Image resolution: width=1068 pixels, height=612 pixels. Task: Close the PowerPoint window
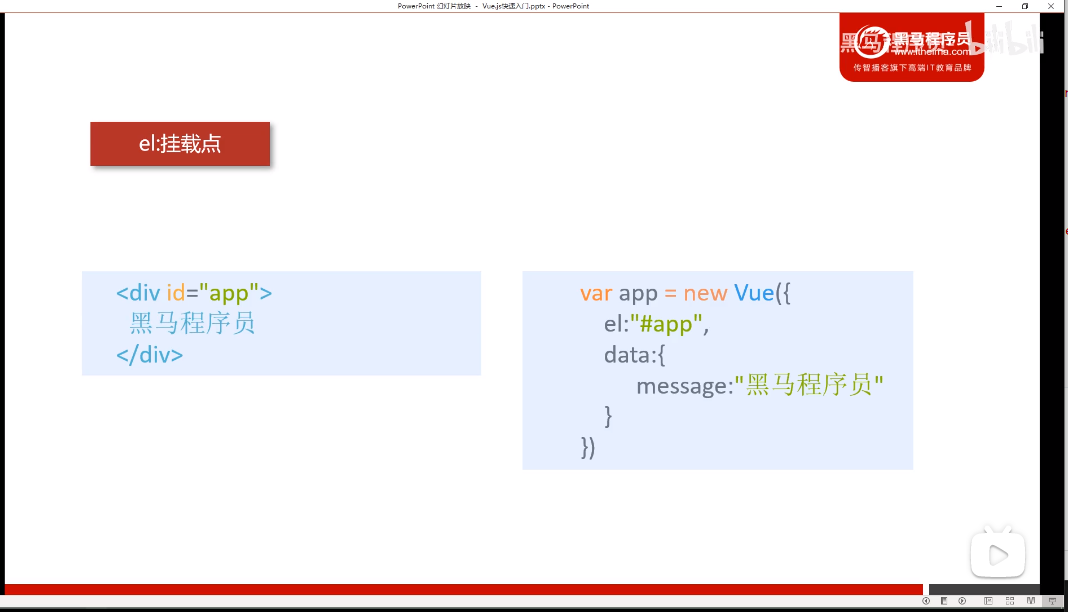point(1051,5)
